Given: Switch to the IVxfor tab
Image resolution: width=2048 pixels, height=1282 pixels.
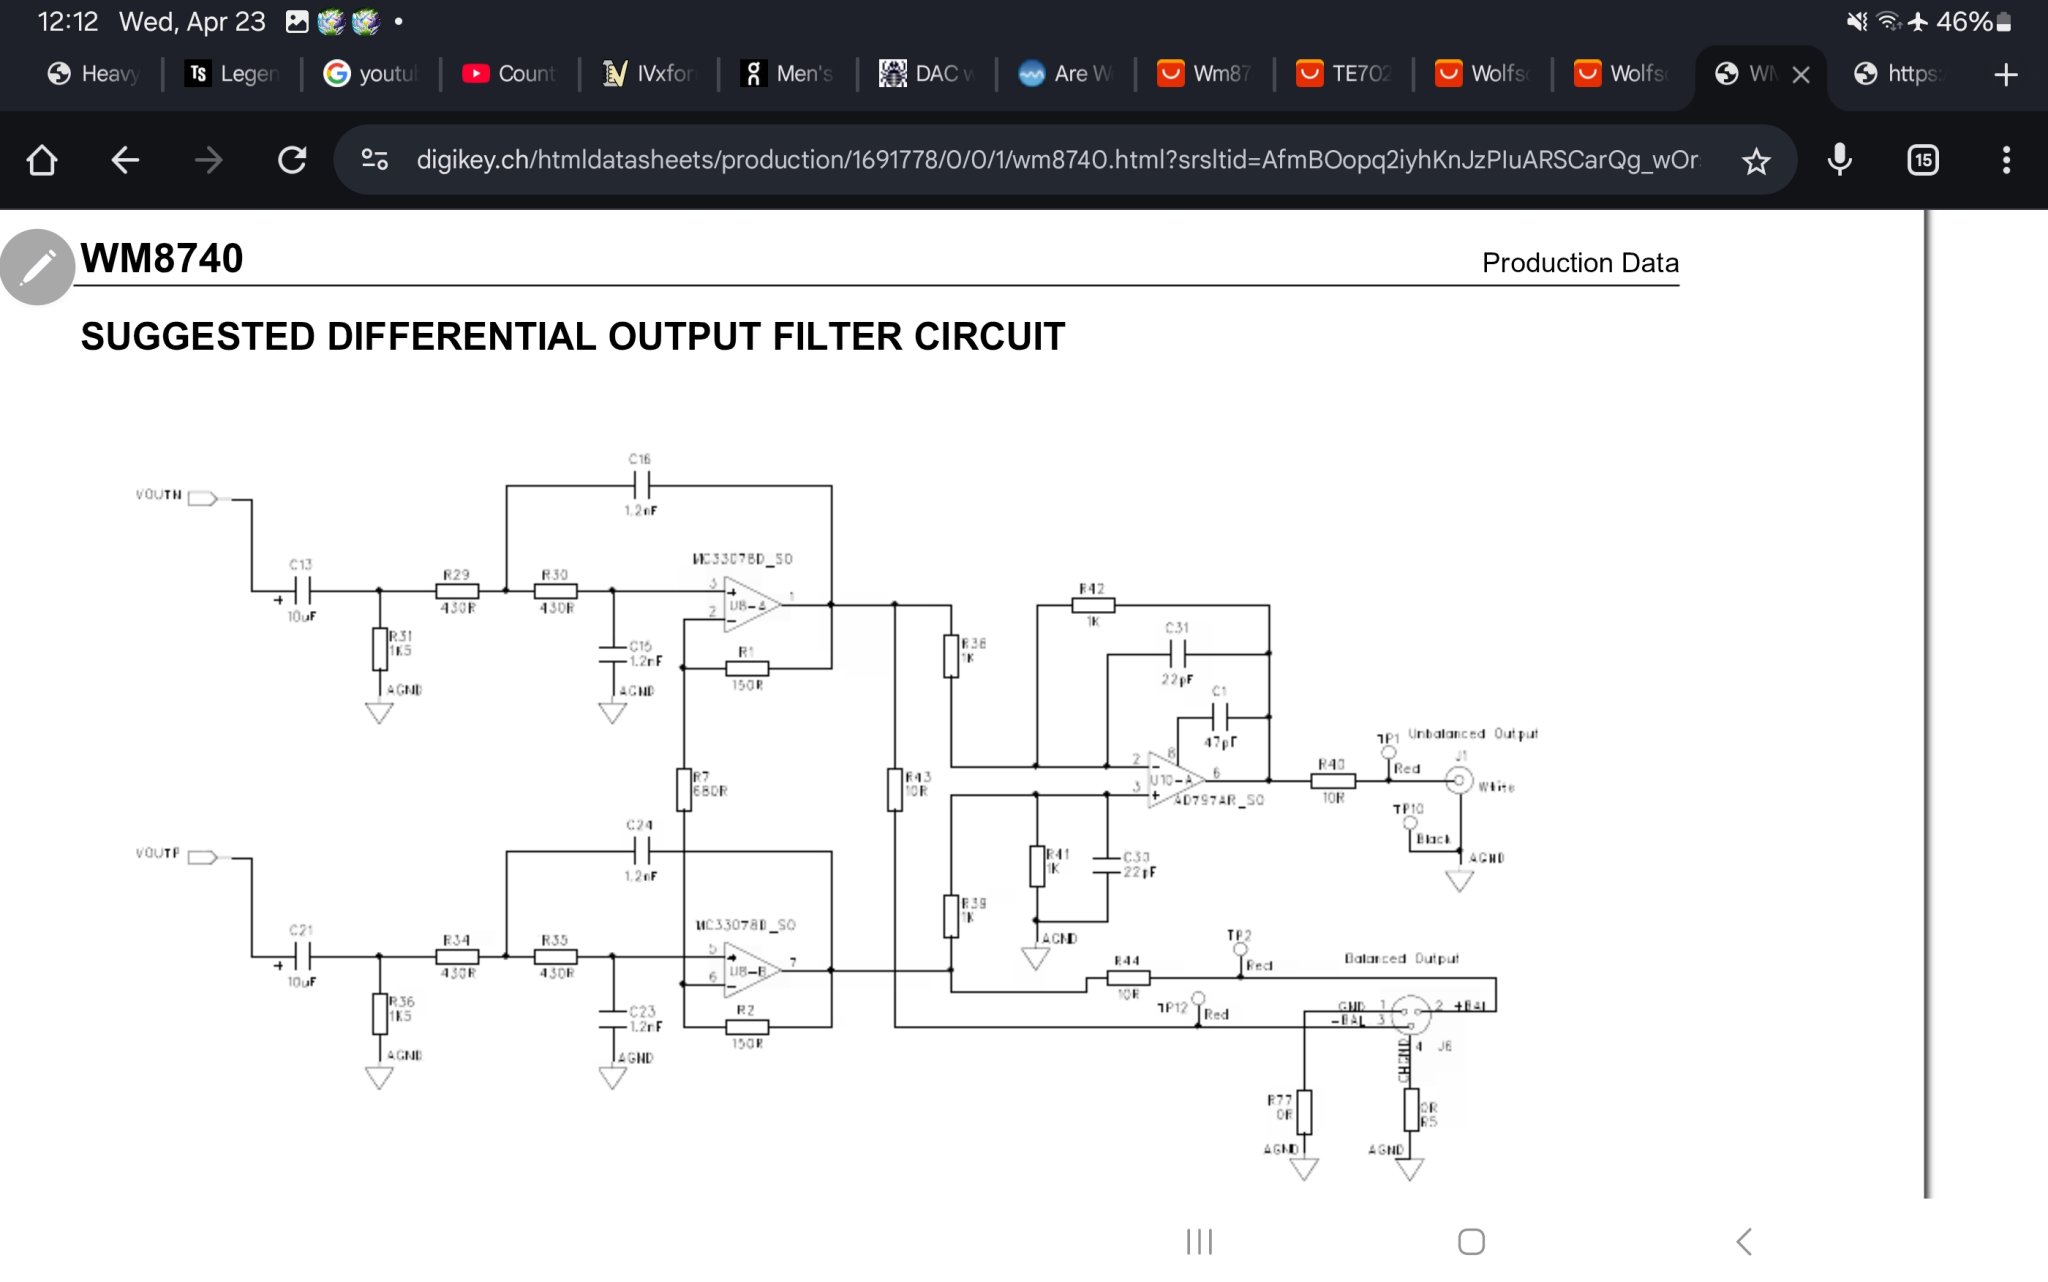Looking at the screenshot, I should 650,74.
